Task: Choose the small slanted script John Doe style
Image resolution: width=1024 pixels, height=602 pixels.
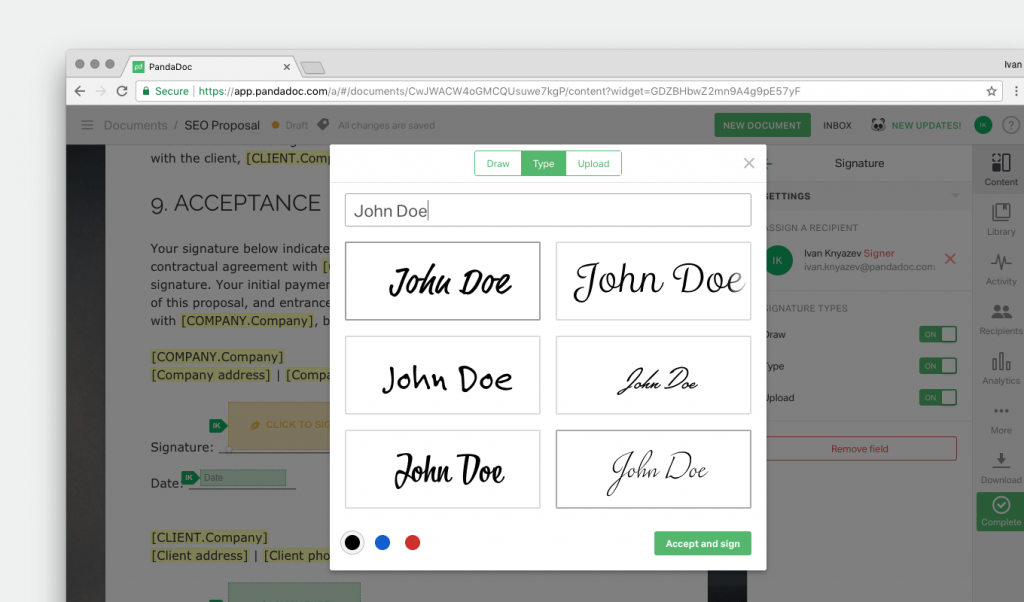Action: [653, 375]
